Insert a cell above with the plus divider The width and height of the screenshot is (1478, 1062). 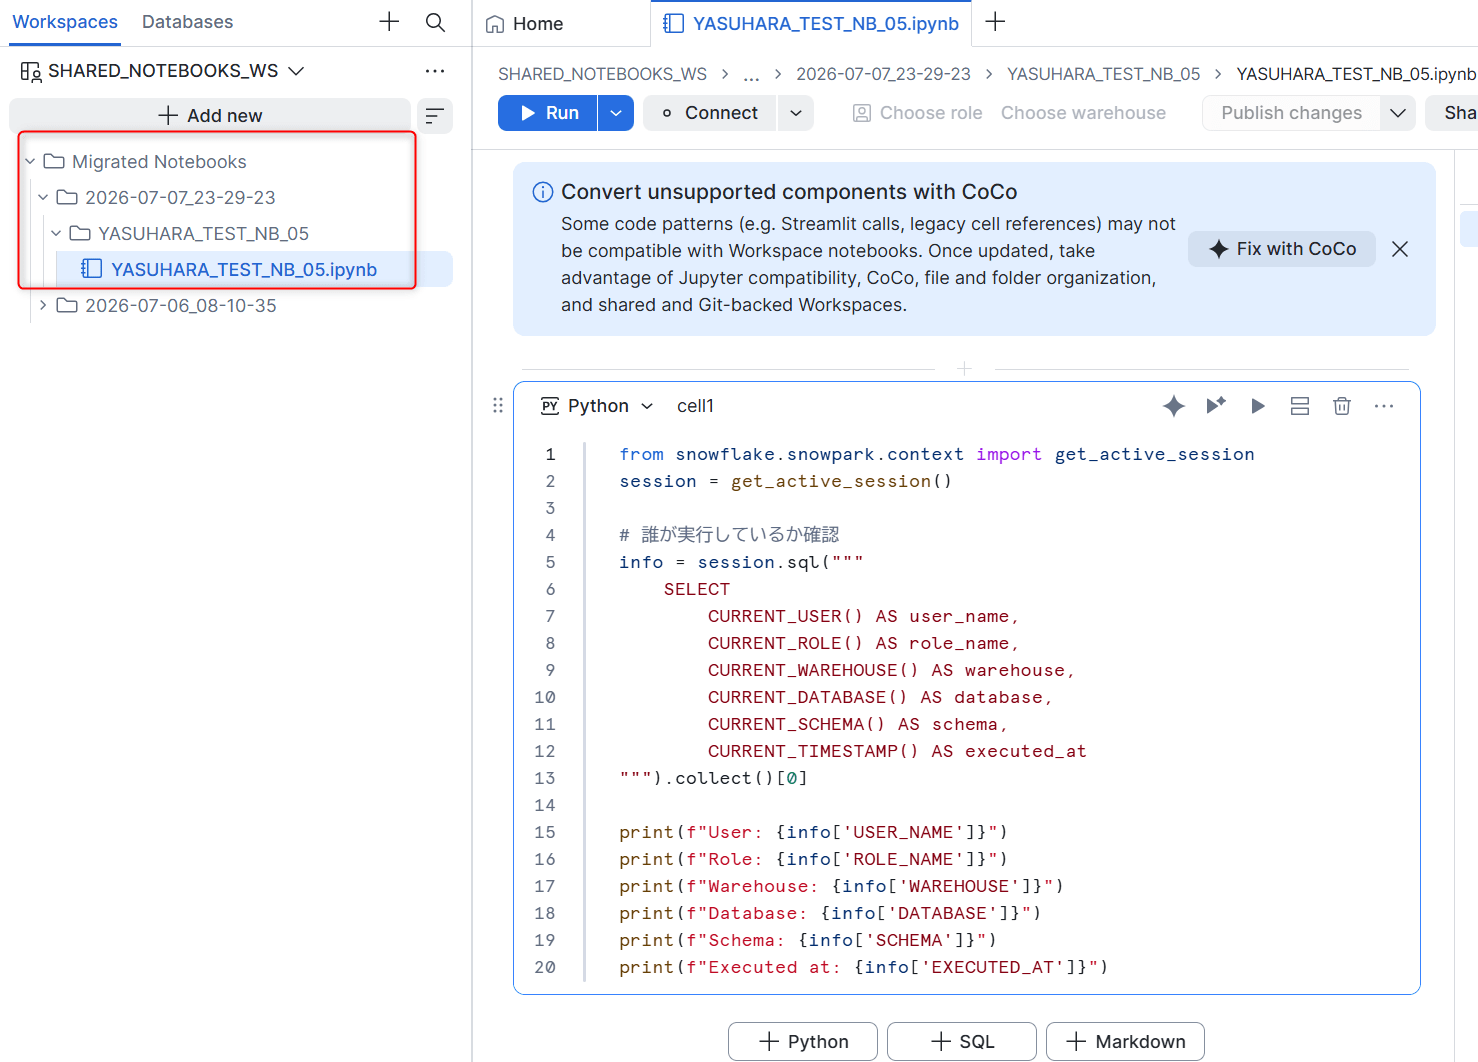coord(964,369)
